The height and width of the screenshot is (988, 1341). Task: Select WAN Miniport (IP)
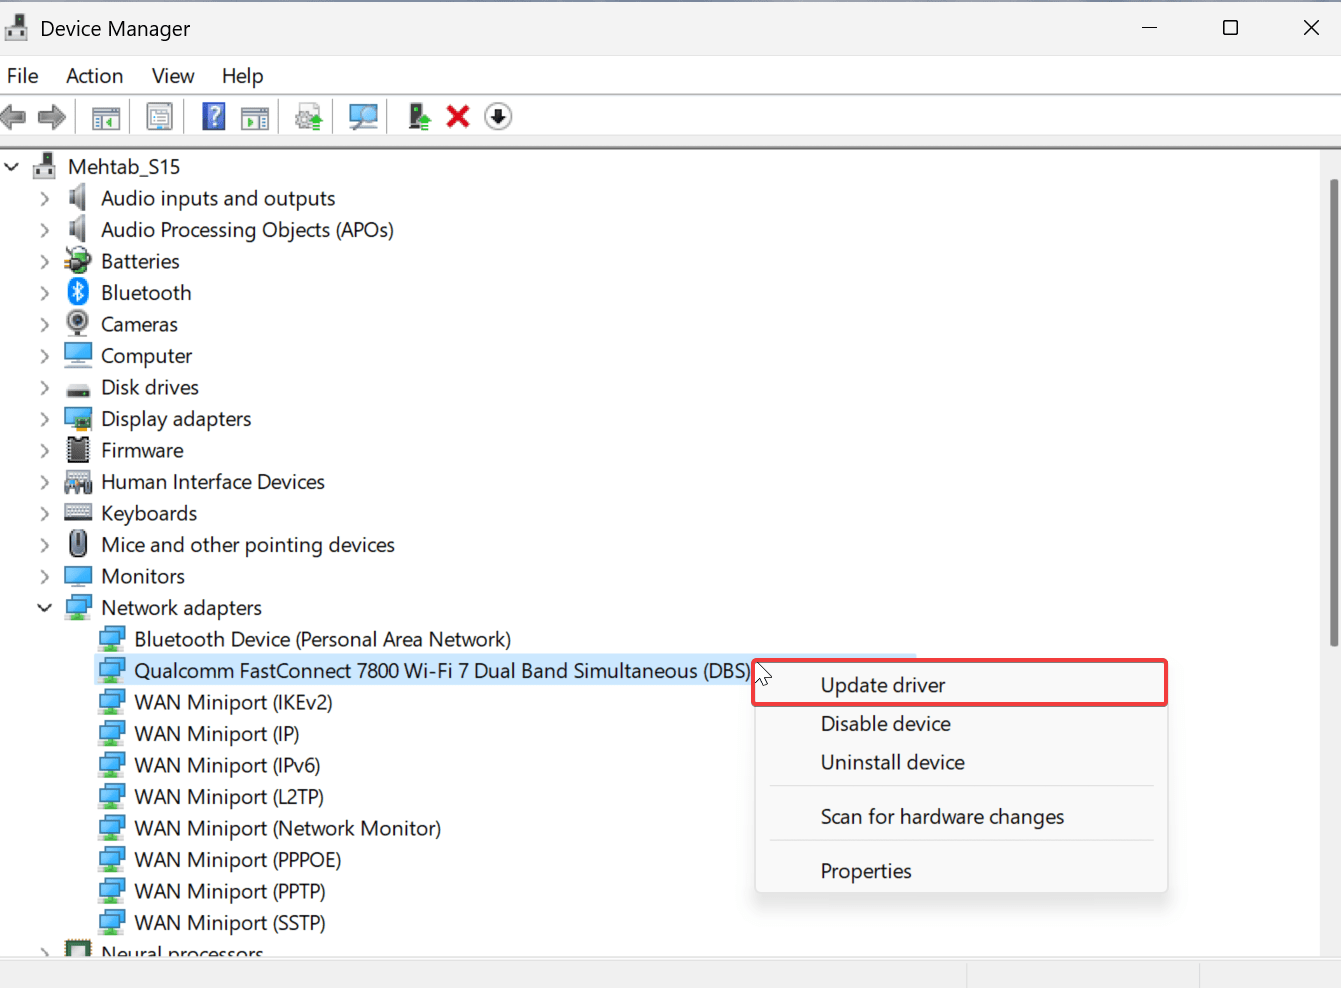(x=217, y=733)
